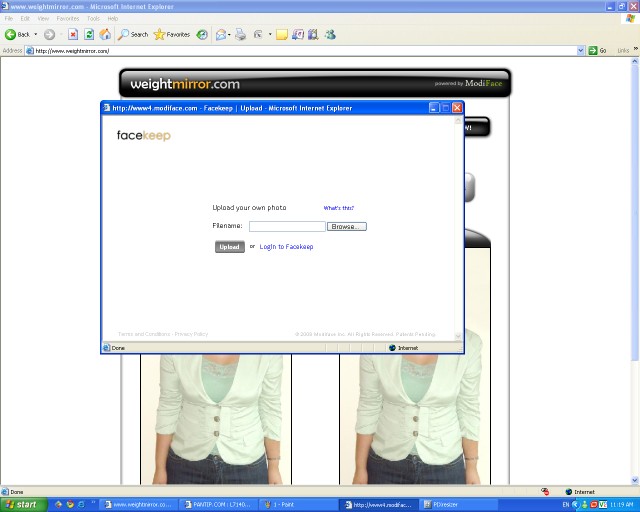Screen dimensions: 640x512
Task: Click the Back navigation button
Action: 17,35
